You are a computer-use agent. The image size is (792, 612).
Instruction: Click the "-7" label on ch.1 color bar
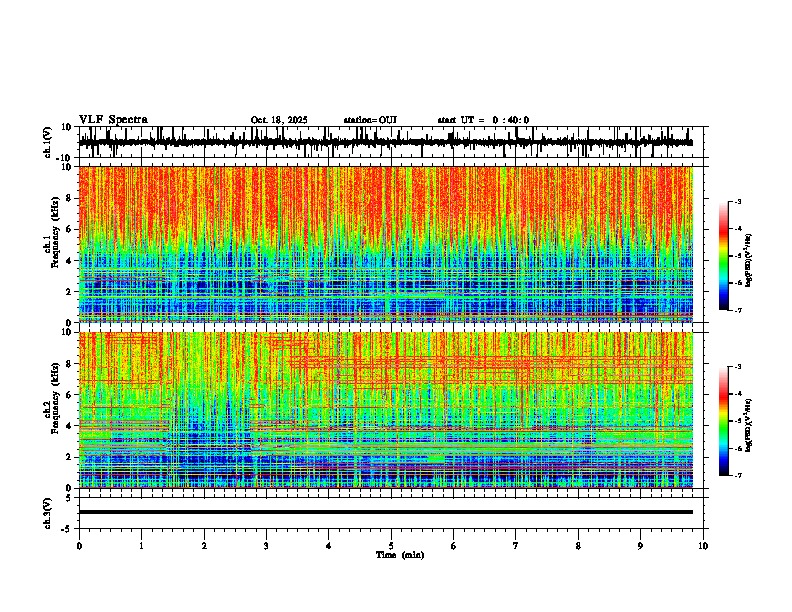click(738, 310)
